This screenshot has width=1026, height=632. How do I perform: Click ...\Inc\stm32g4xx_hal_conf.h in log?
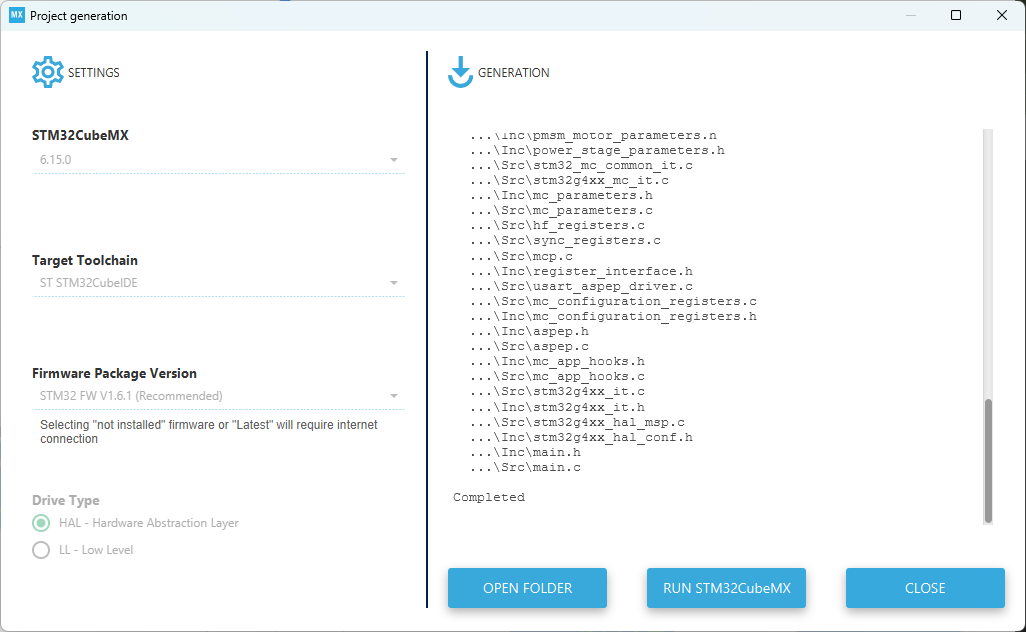[x=581, y=437]
